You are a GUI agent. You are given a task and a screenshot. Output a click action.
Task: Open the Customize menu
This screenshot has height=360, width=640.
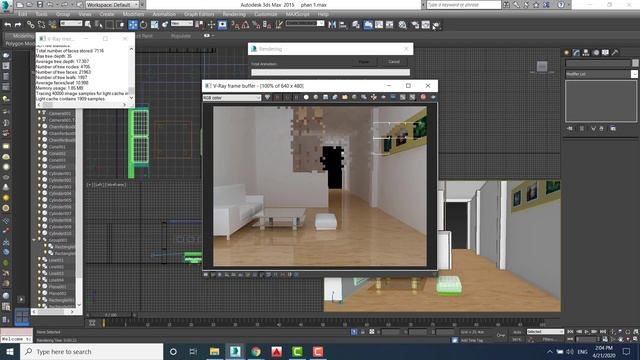[266, 14]
